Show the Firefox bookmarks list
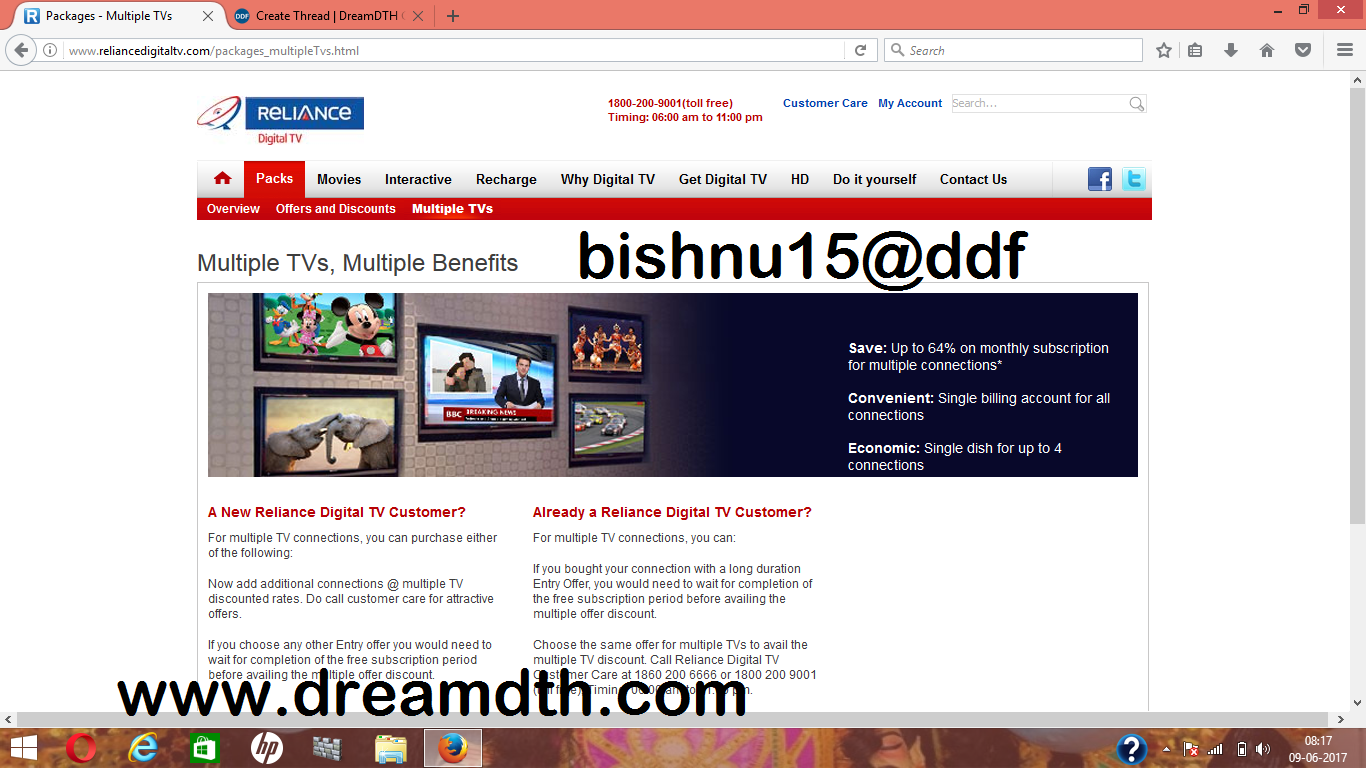Screen dimensions: 1366x768 click(1195, 50)
